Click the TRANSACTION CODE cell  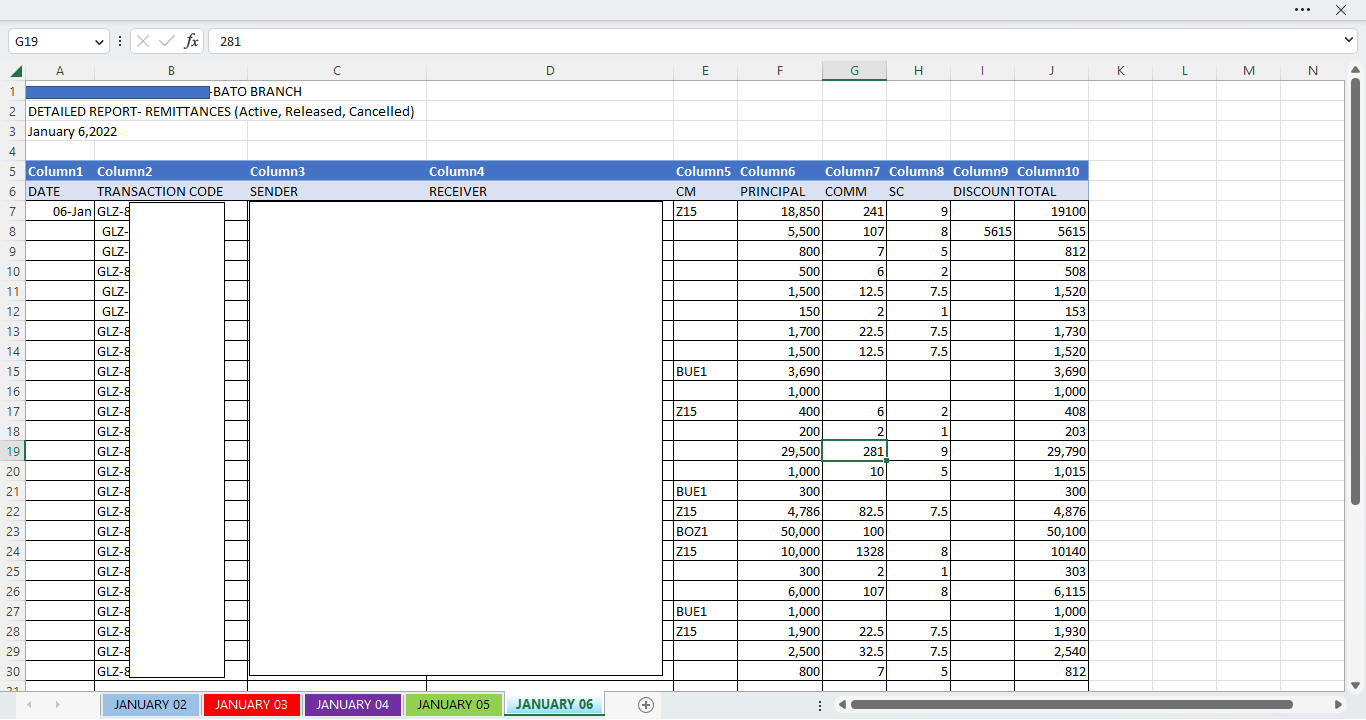coord(171,191)
